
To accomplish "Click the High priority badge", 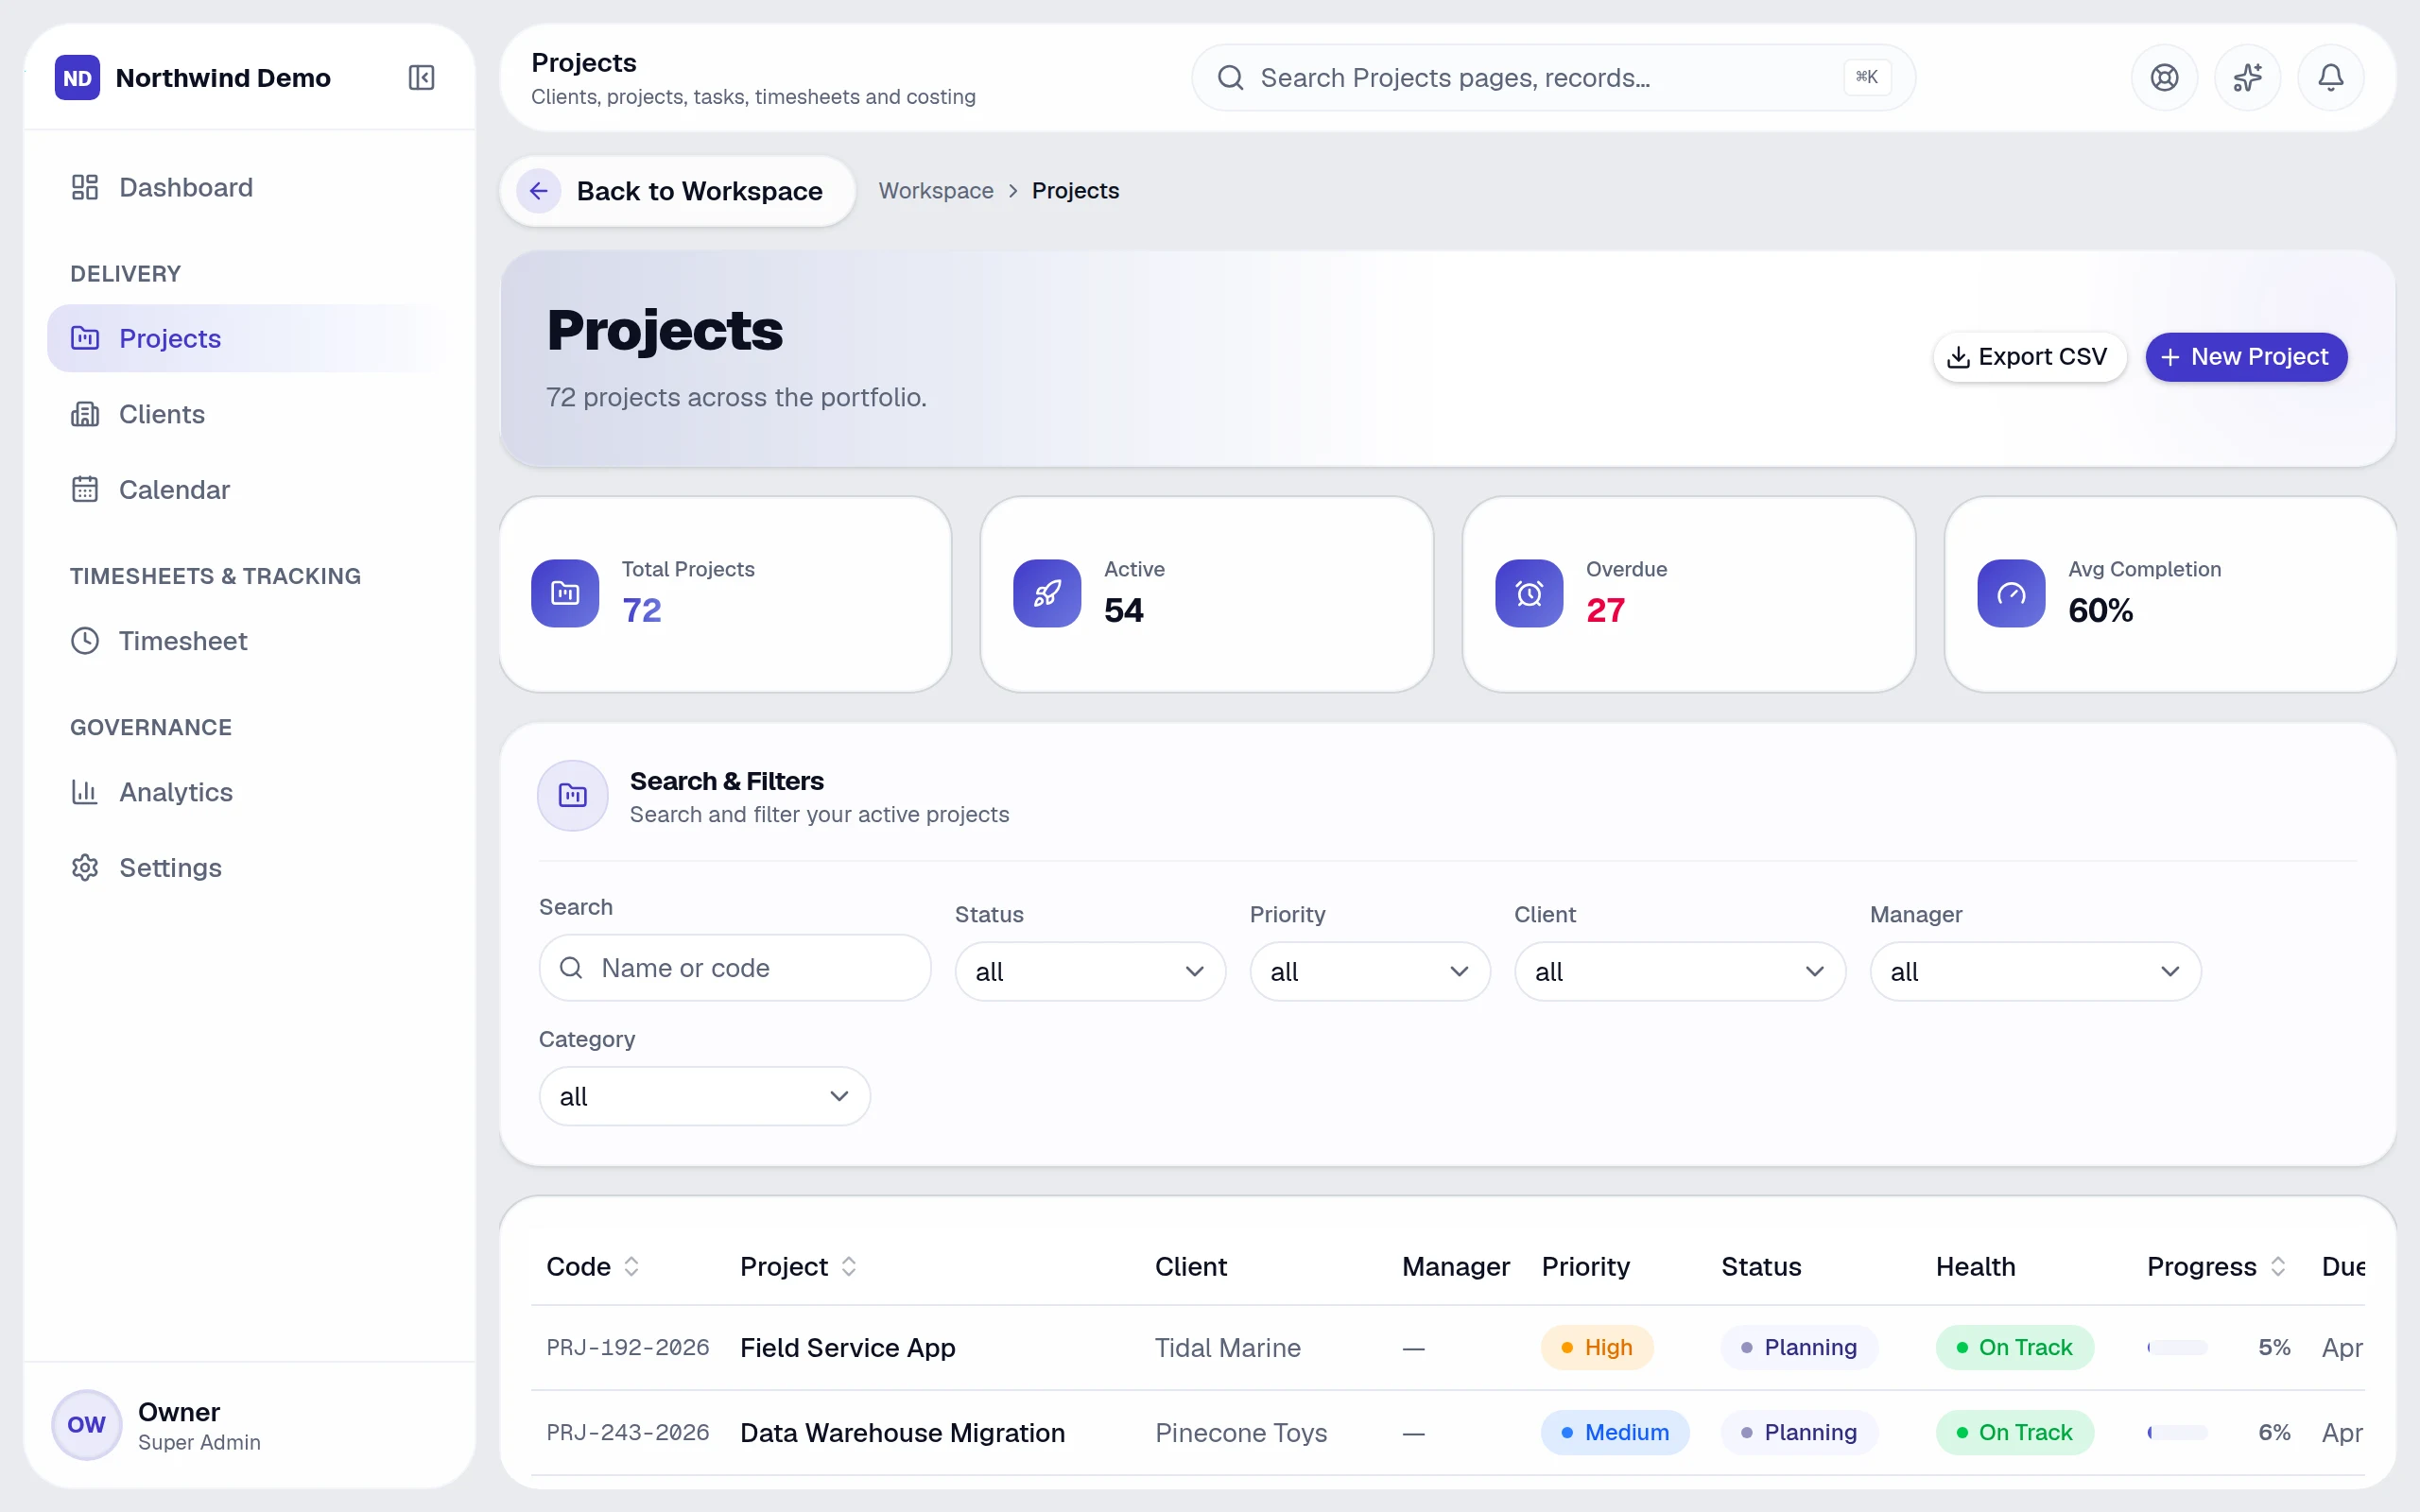I will 1596,1347.
